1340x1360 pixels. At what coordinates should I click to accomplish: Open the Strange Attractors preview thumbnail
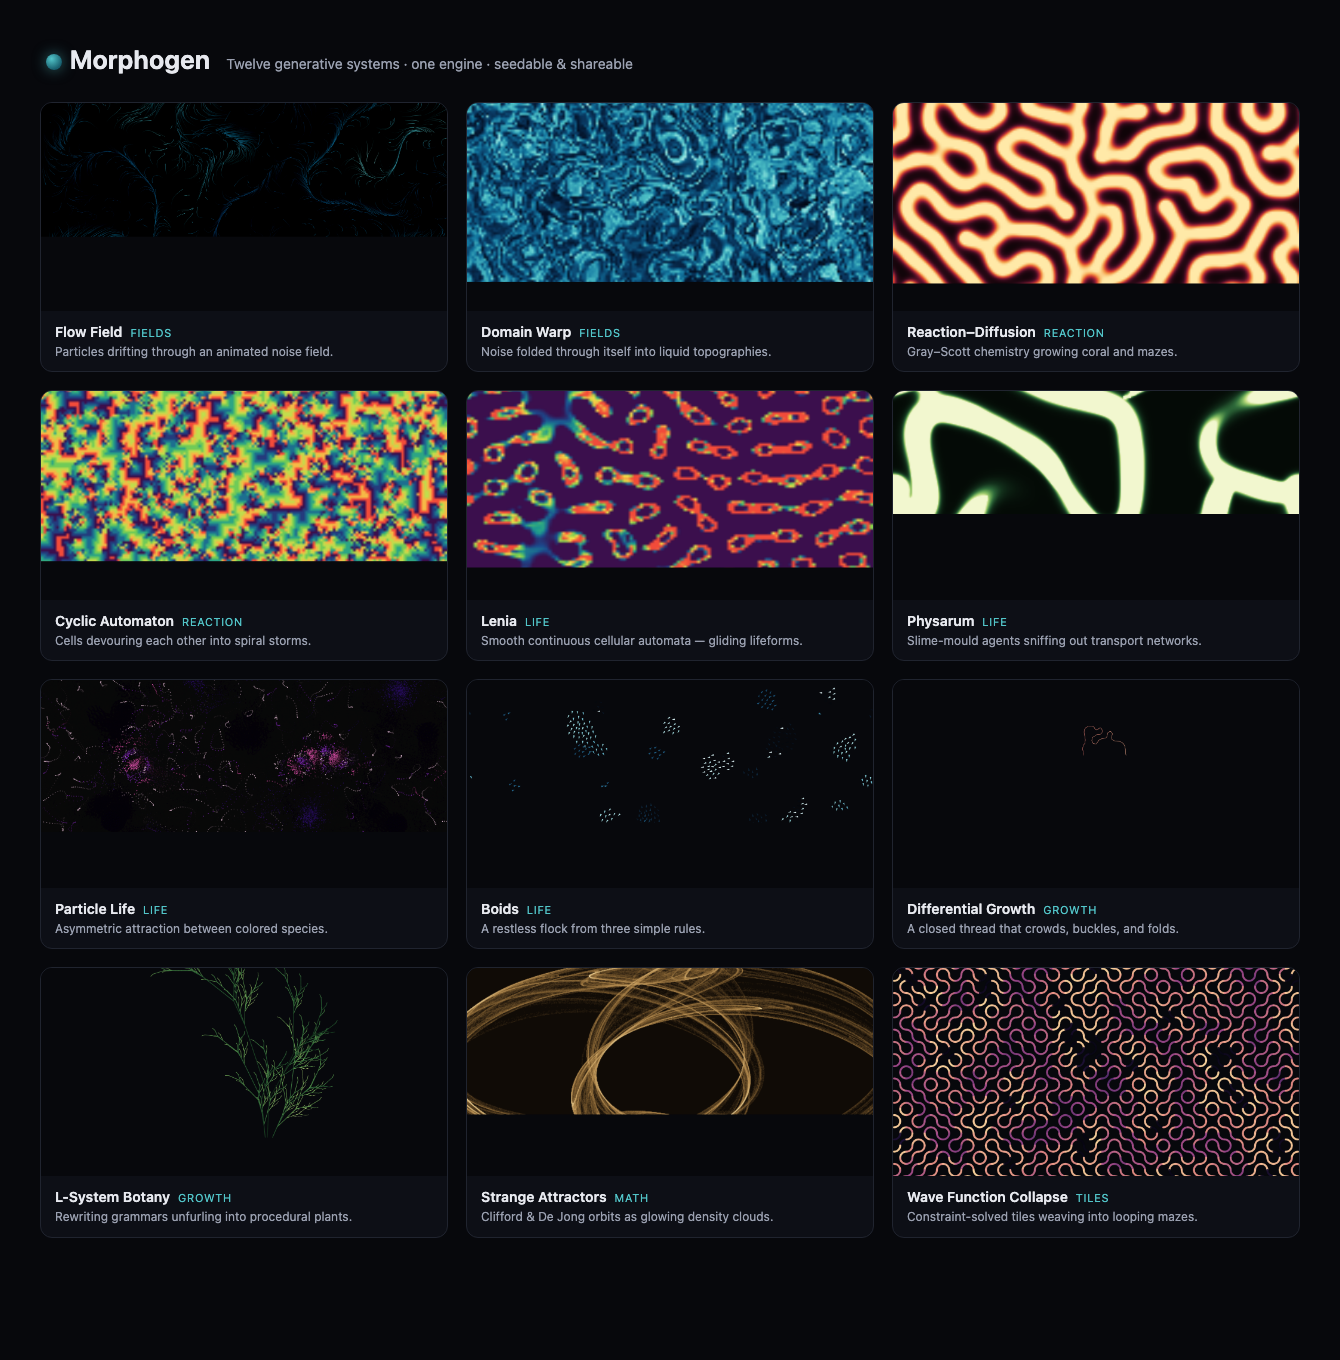pyautogui.click(x=670, y=1071)
